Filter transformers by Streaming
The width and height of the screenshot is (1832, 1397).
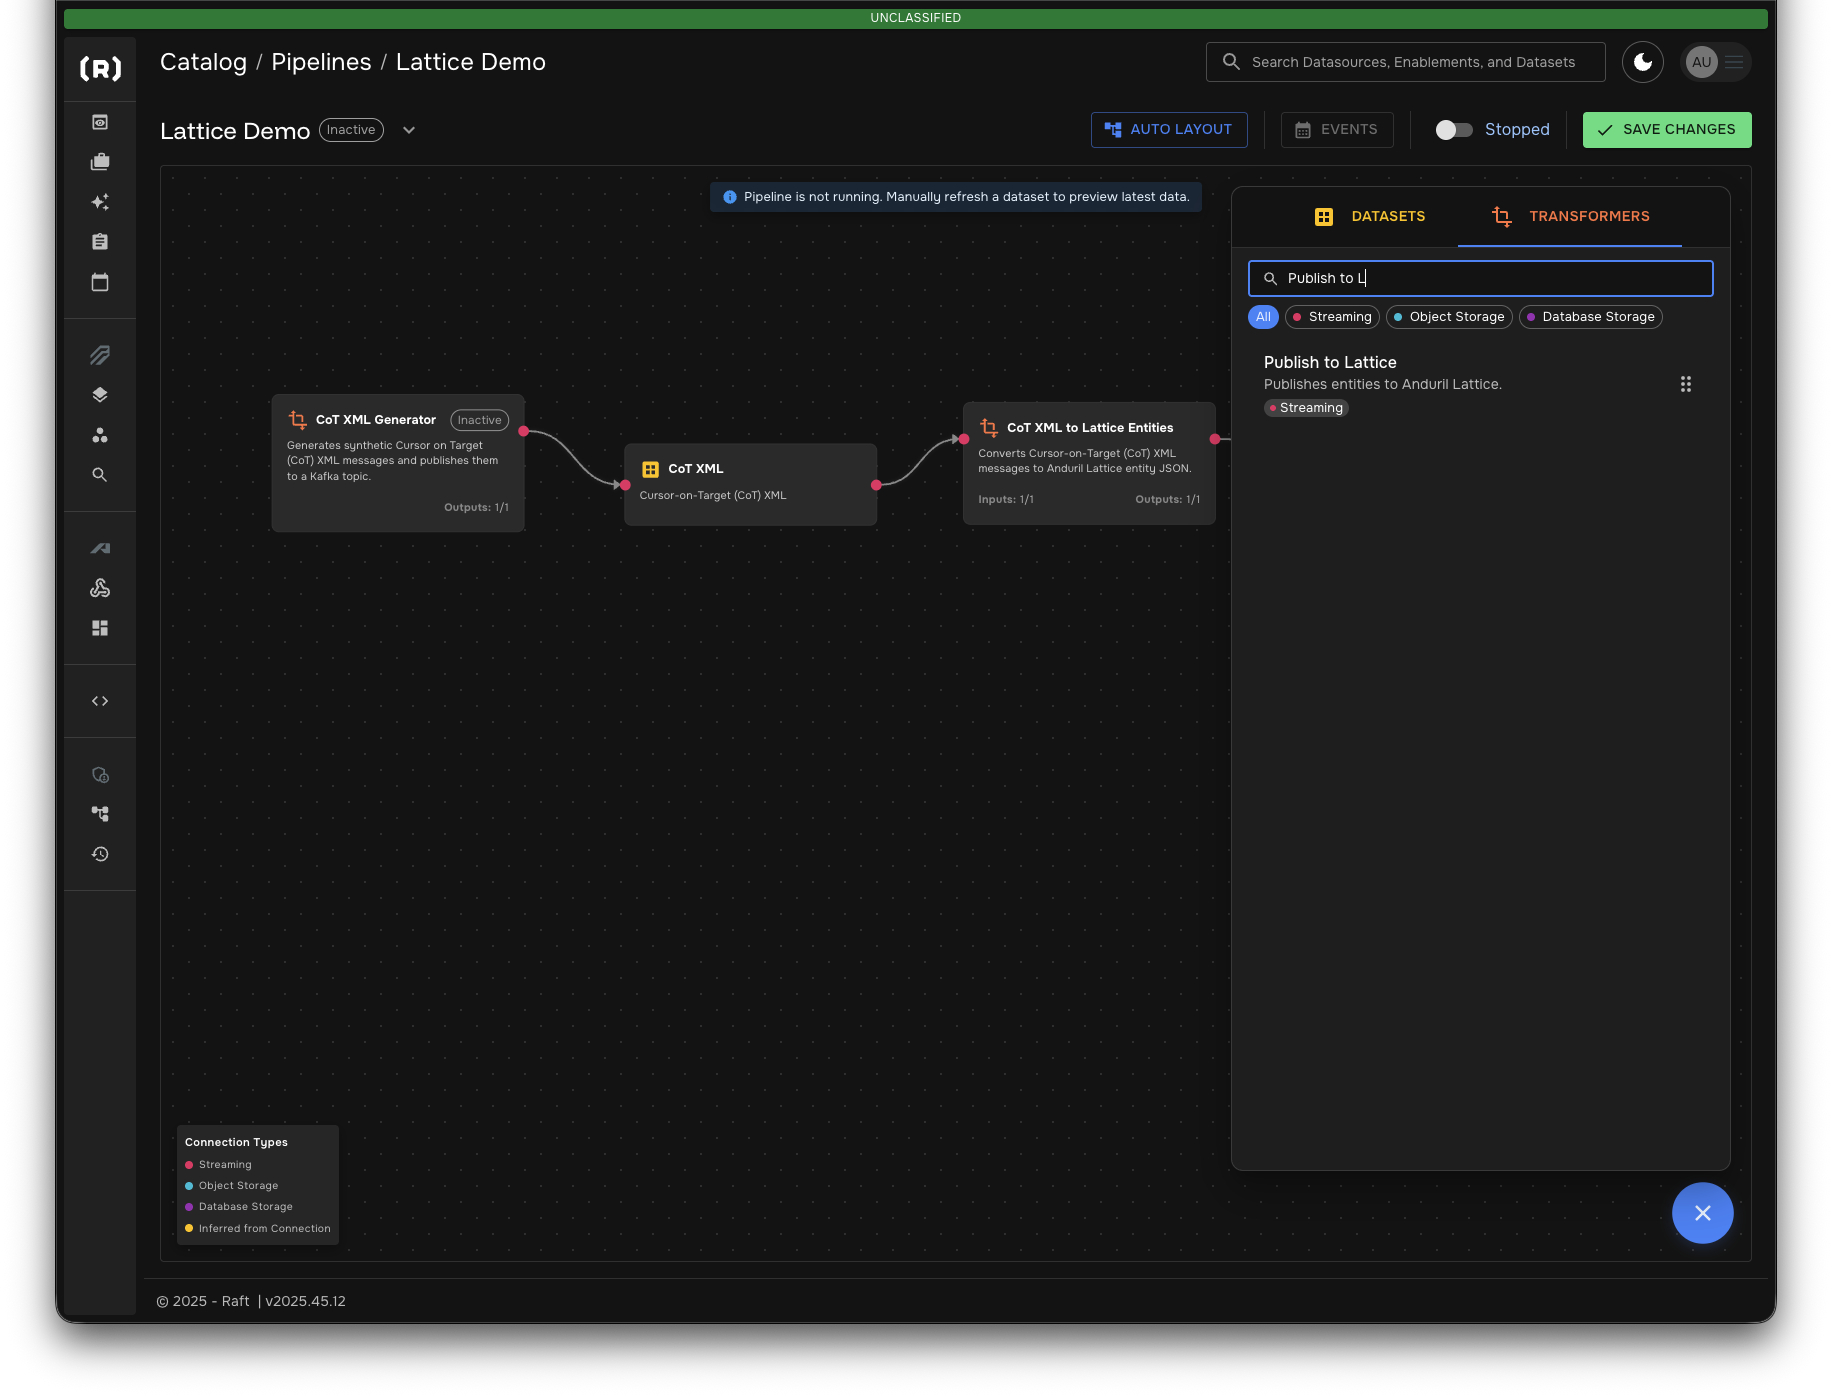[1333, 317]
